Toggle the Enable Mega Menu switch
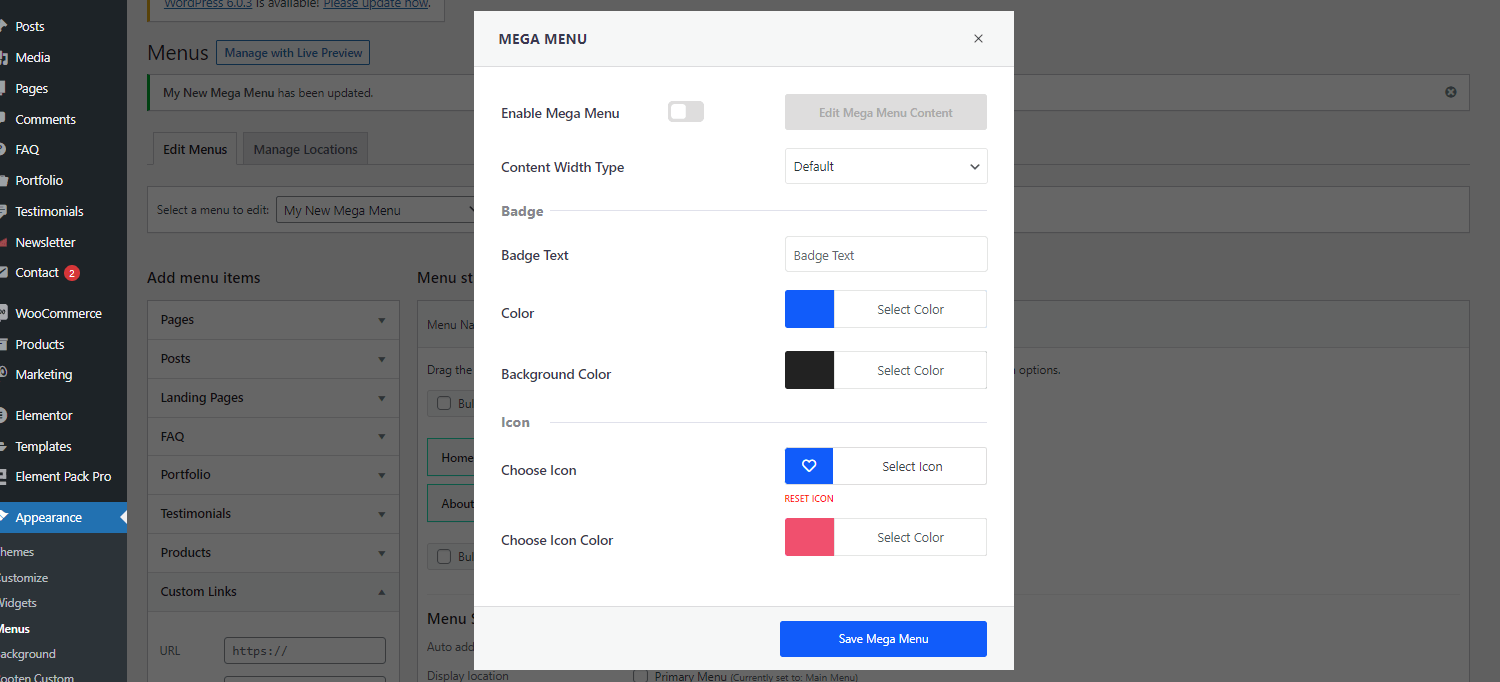The width and height of the screenshot is (1500, 682). coord(686,112)
